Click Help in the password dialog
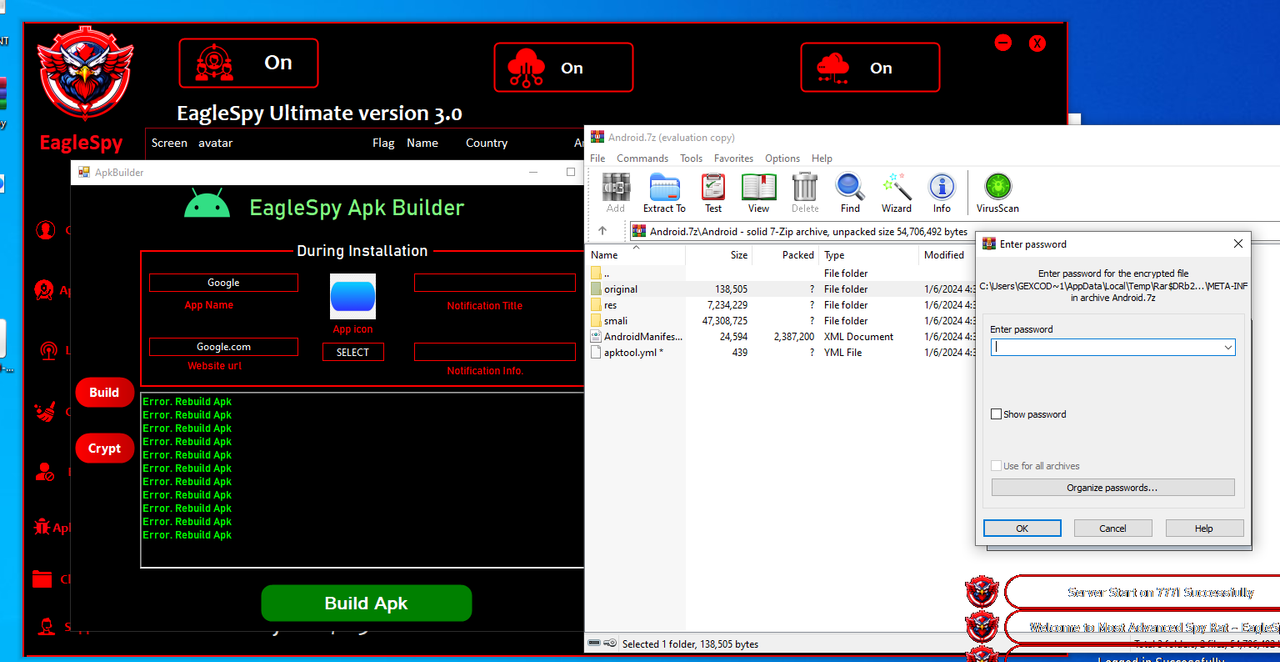Screen dimensions: 1280x662 [1204, 528]
